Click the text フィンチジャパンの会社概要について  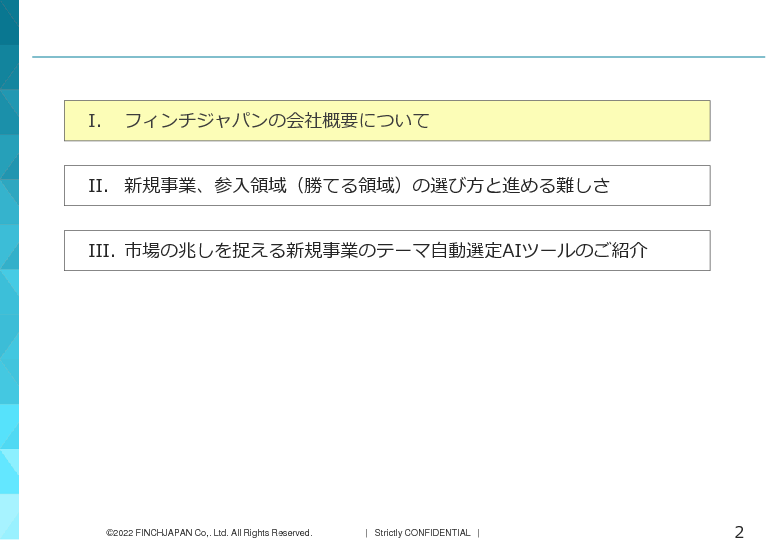(x=276, y=121)
